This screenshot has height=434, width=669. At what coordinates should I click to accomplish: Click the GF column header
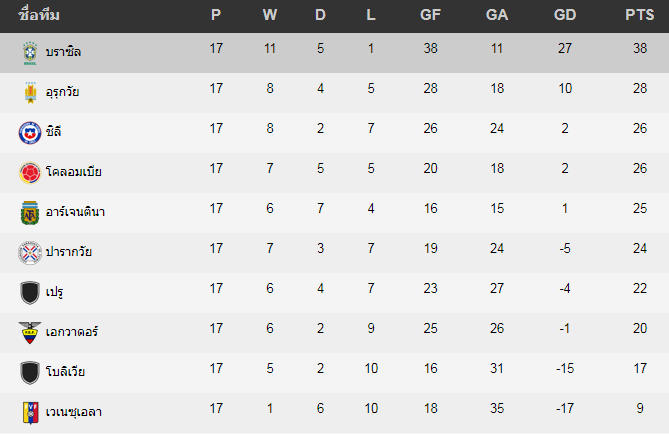431,15
